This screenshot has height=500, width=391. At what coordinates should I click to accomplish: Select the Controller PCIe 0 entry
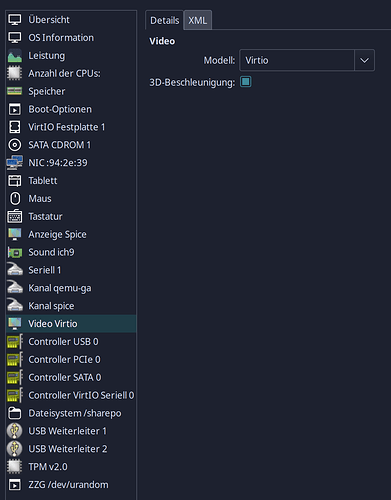(x=71, y=360)
